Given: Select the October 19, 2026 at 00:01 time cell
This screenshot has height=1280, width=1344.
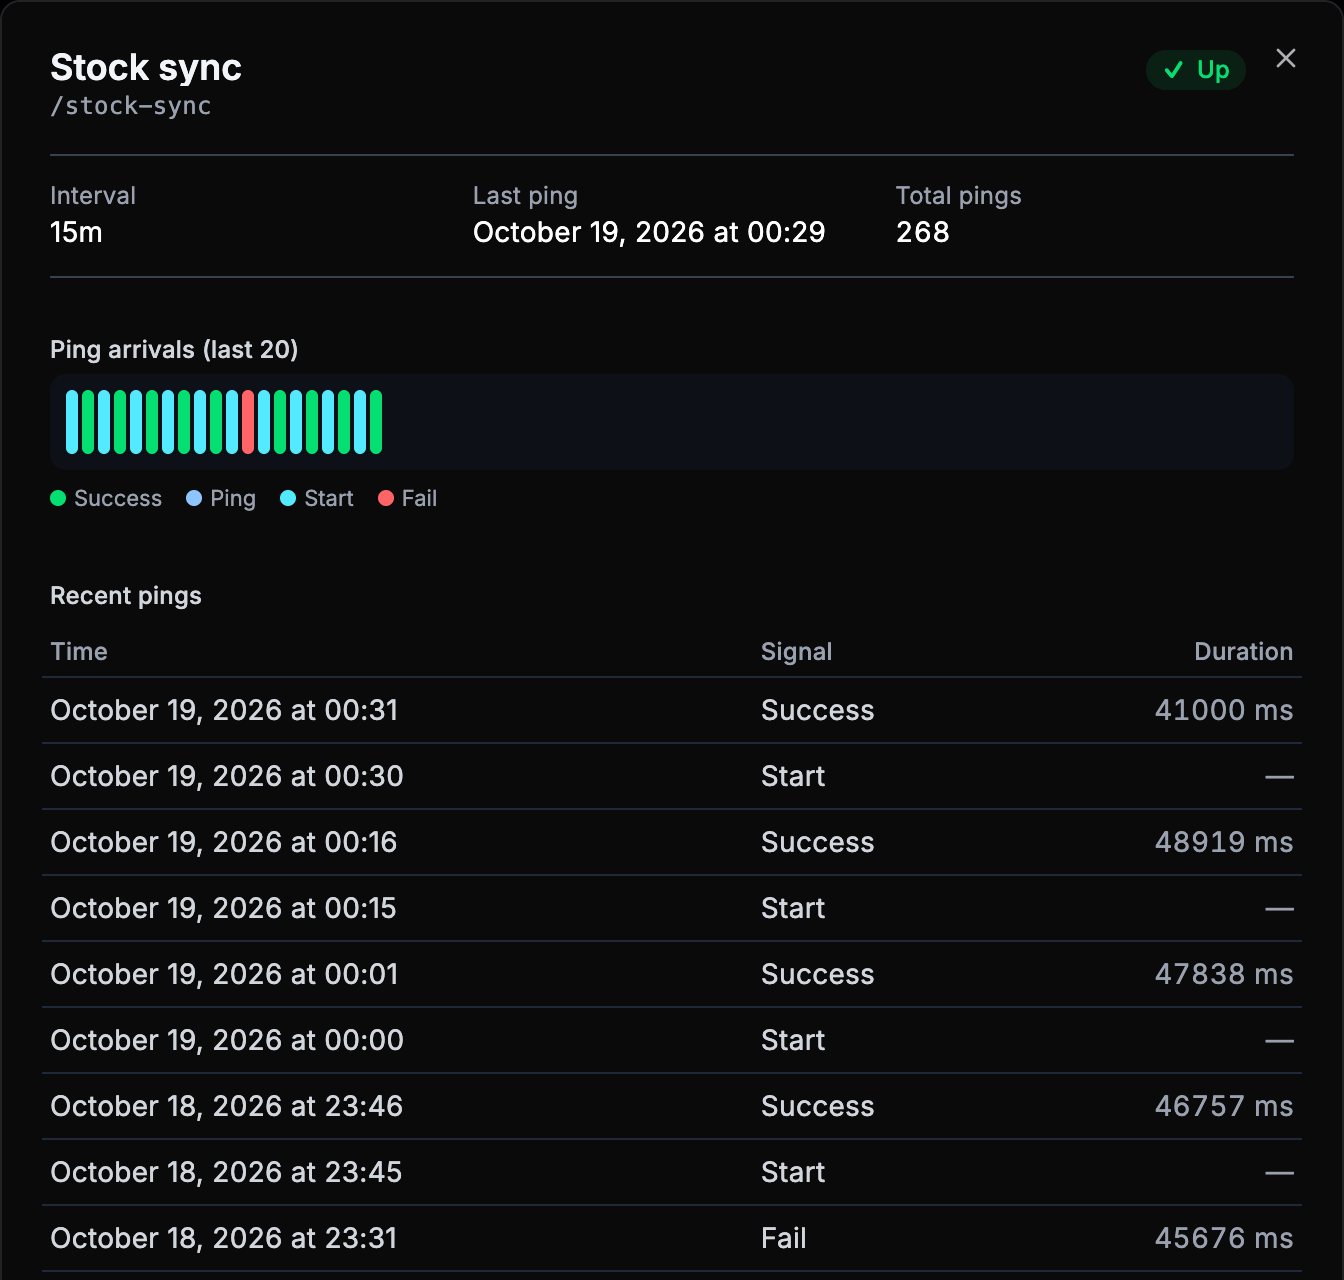Looking at the screenshot, I should click(x=224, y=974).
